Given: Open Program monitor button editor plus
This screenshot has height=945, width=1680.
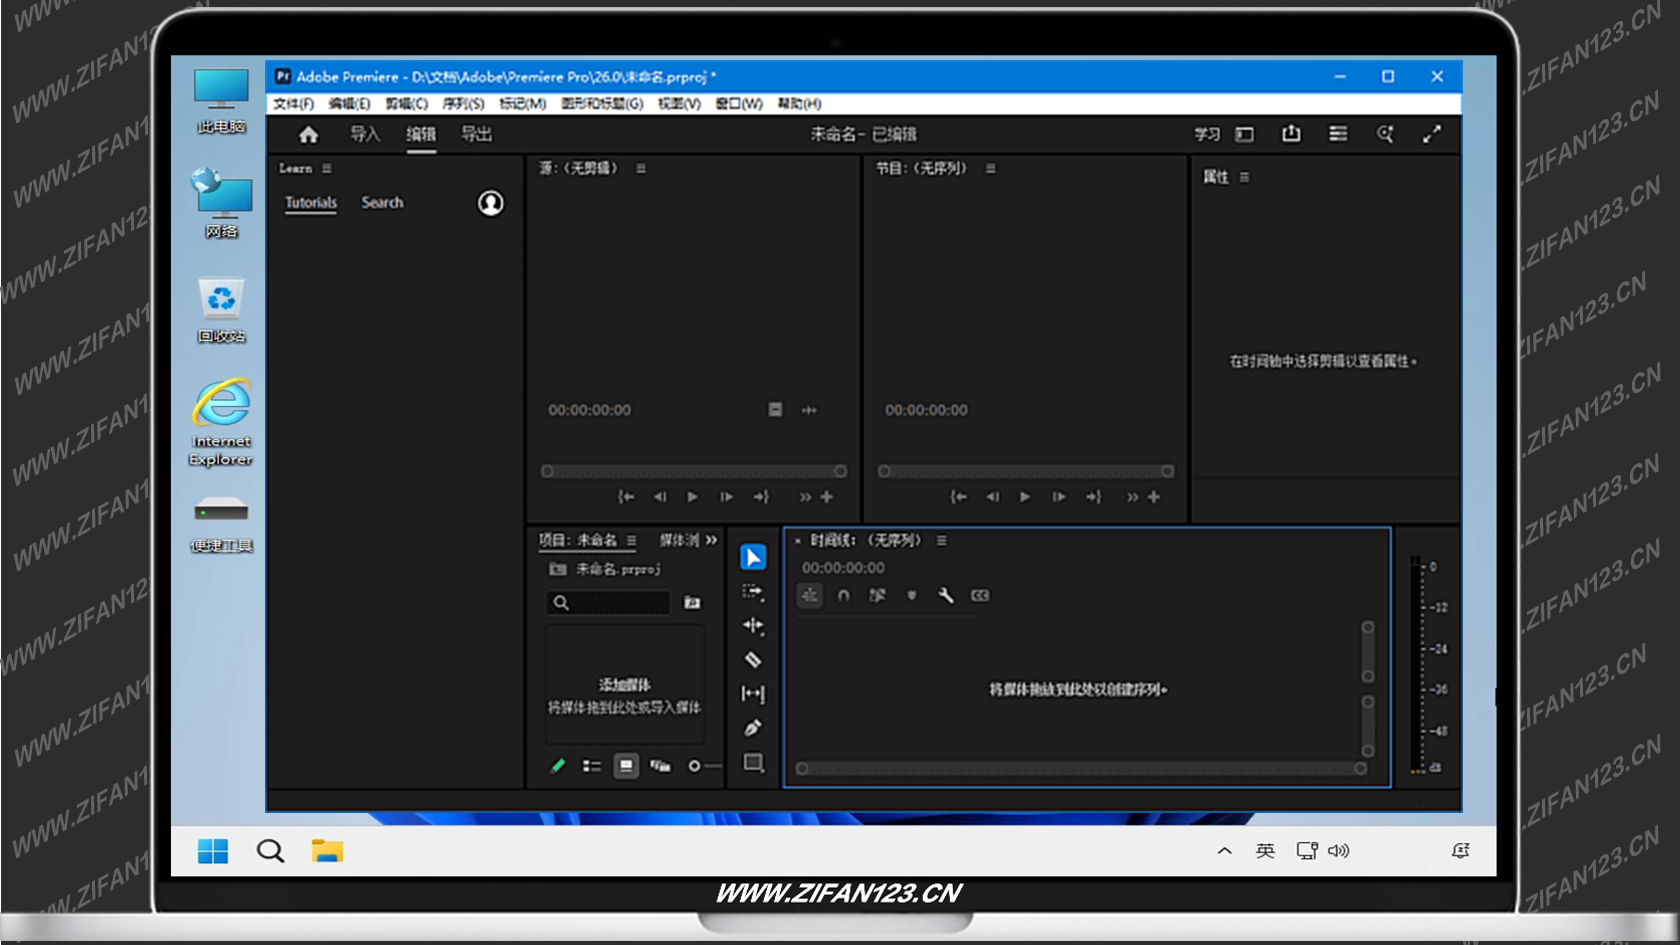Looking at the screenshot, I should tap(1154, 497).
